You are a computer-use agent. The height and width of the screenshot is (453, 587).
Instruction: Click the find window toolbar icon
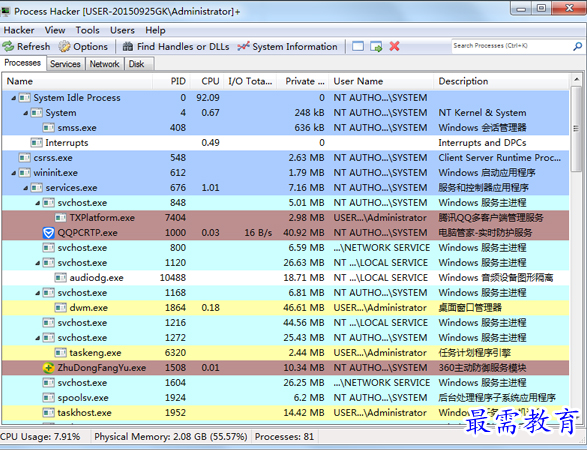coord(358,46)
